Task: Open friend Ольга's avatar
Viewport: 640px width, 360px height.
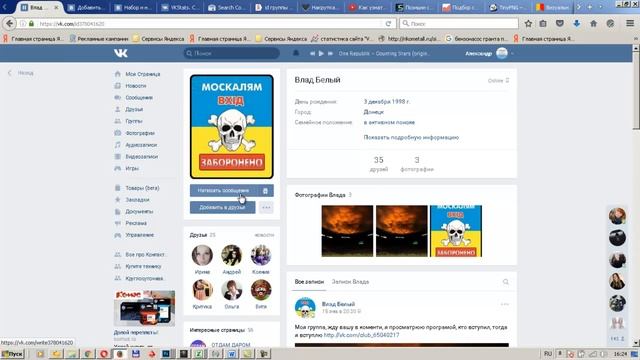Action: click(x=231, y=290)
